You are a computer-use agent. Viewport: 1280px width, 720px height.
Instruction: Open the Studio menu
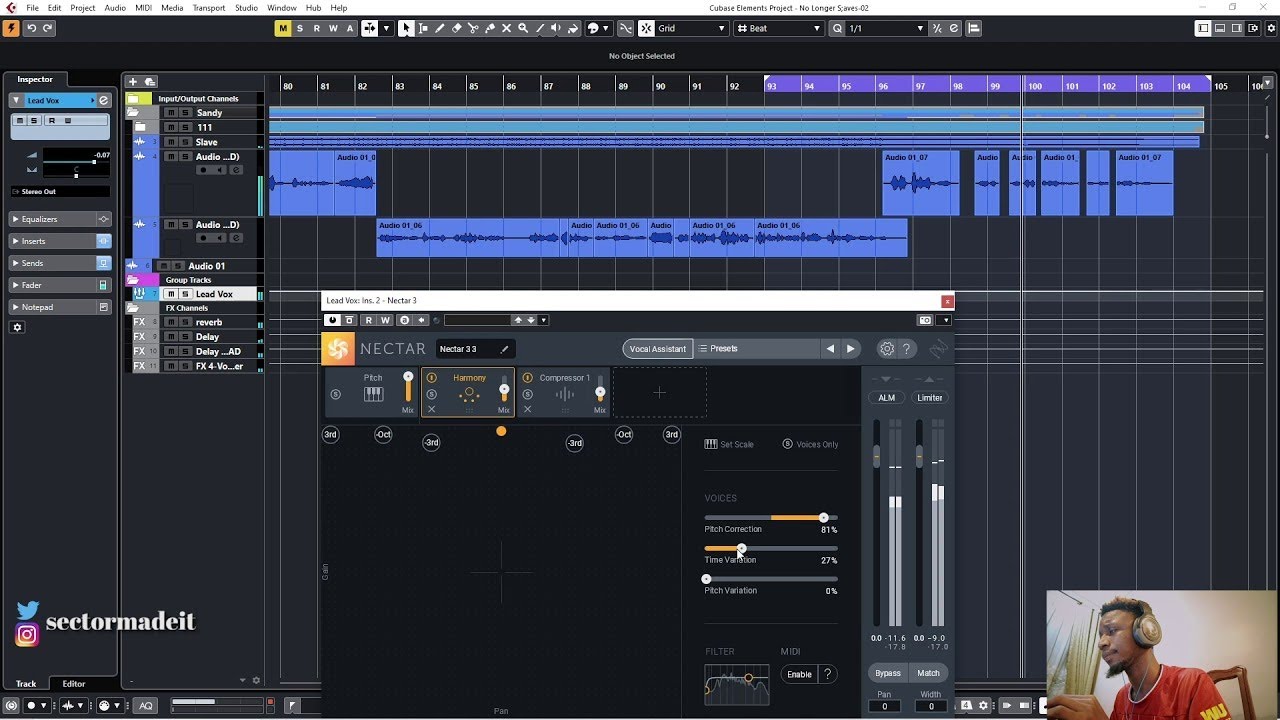coord(246,8)
